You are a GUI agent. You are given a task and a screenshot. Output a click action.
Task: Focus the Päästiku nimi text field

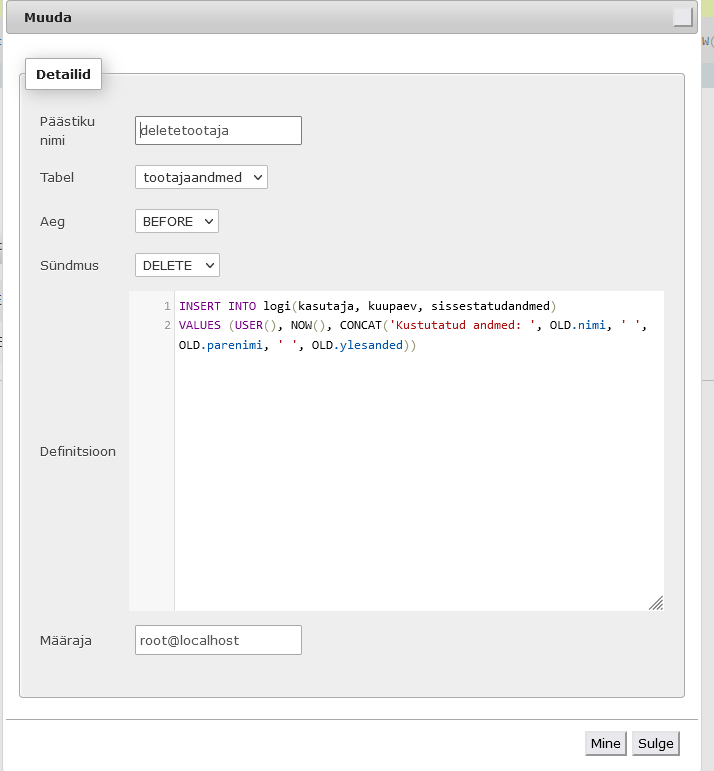pos(218,130)
